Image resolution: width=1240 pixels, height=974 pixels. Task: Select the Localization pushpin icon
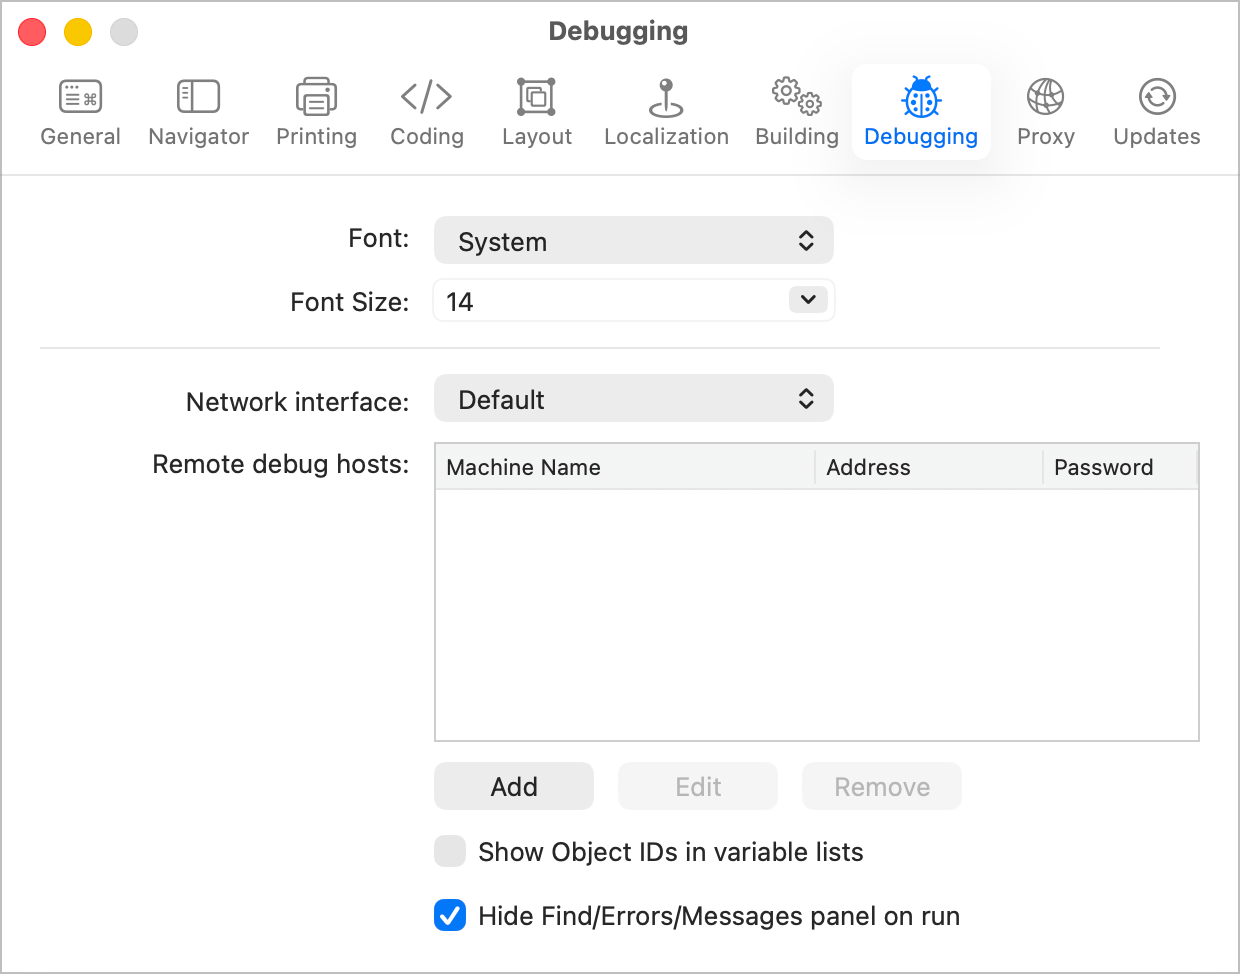point(666,110)
